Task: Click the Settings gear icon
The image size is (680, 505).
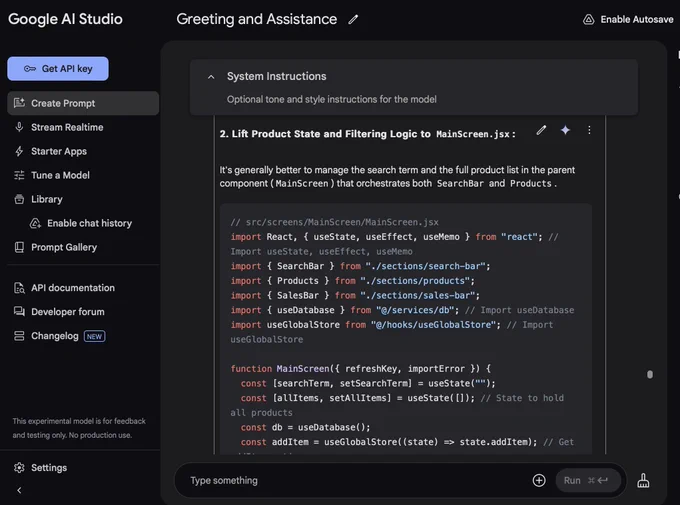Action: [x=19, y=468]
